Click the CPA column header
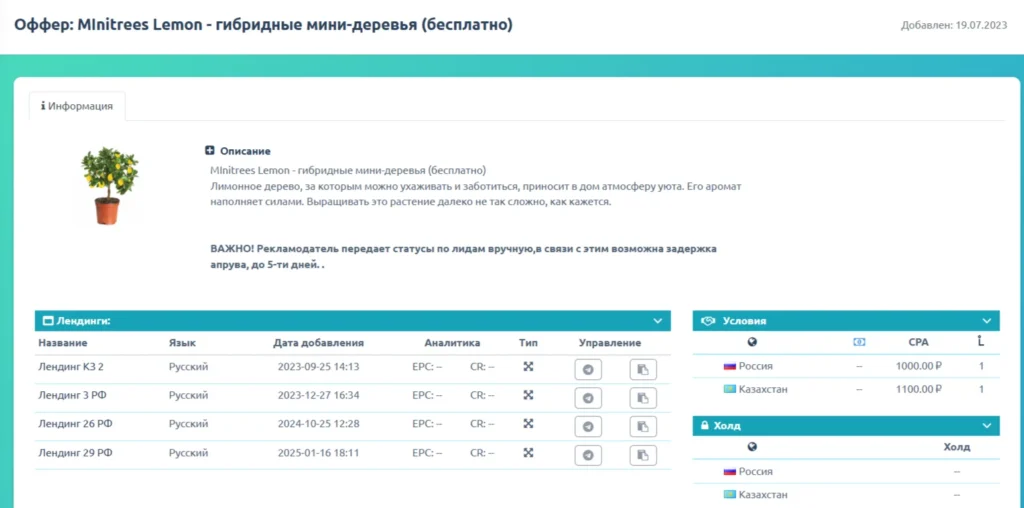 click(x=918, y=341)
